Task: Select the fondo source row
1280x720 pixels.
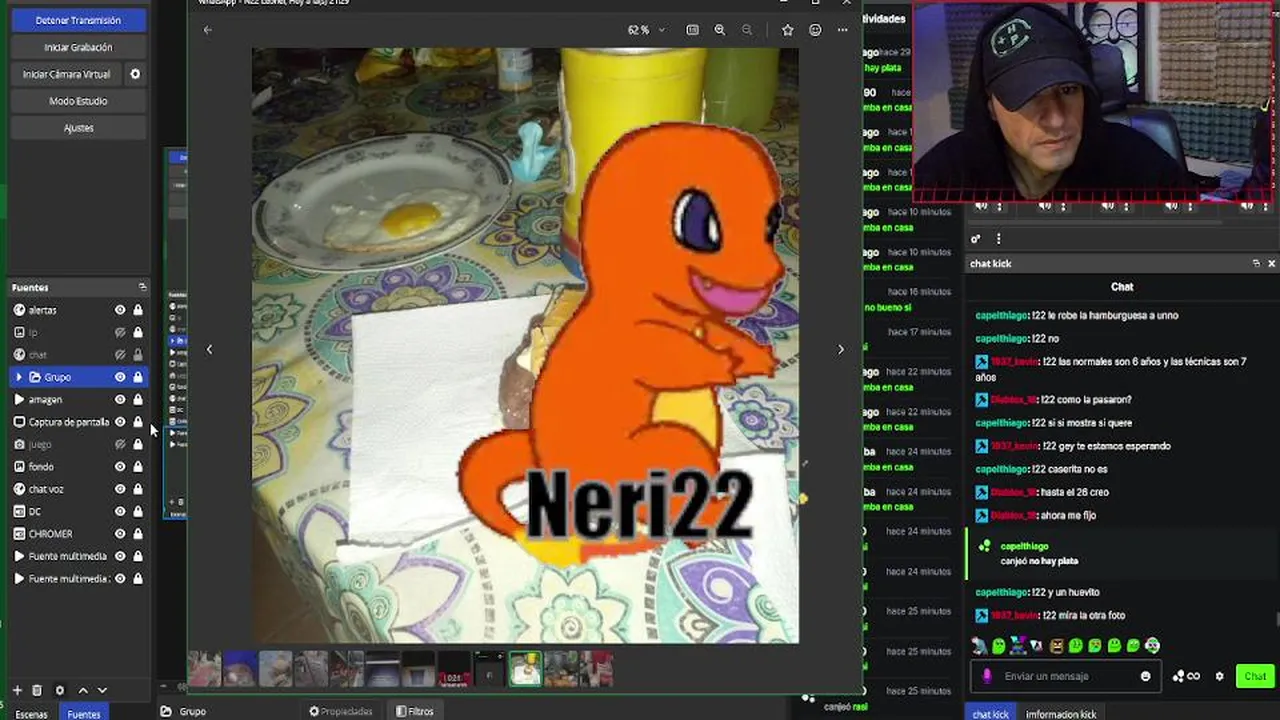Action: pos(78,466)
